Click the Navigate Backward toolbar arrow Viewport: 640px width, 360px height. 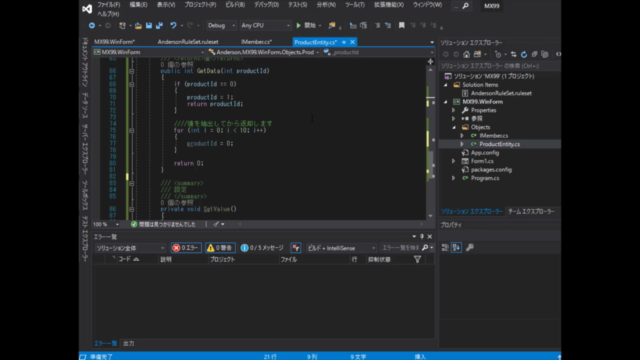pyautogui.click(x=92, y=25)
